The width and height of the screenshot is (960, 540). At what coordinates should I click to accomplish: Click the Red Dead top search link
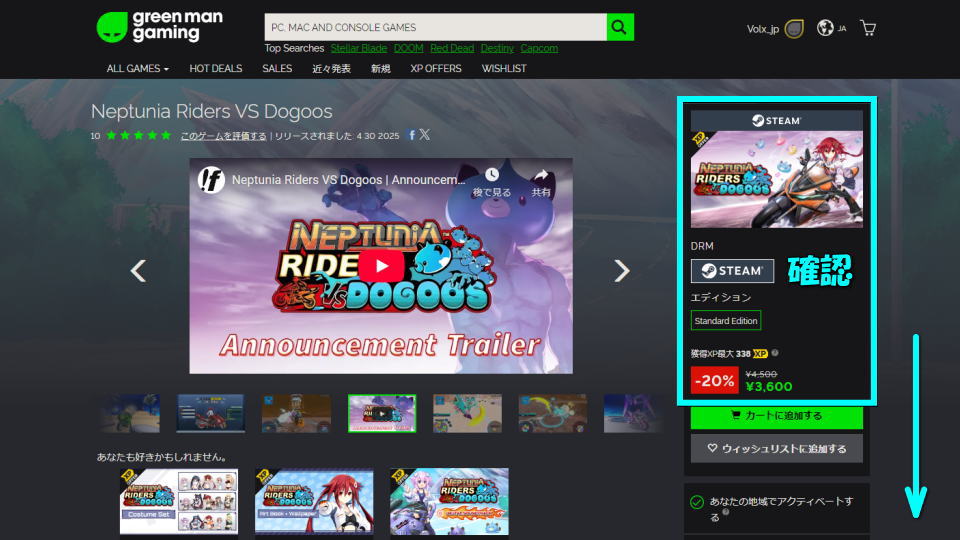pyautogui.click(x=452, y=48)
